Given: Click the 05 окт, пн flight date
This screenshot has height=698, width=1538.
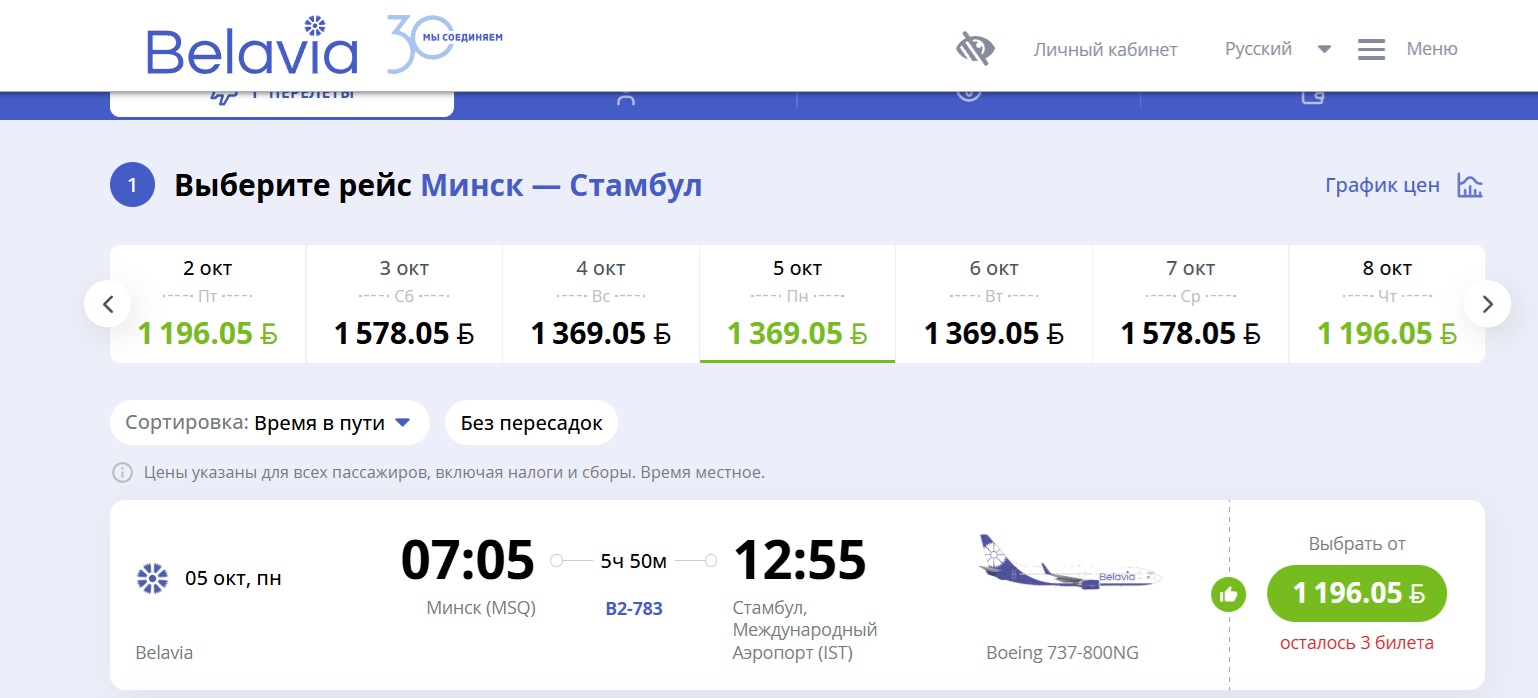Looking at the screenshot, I should [x=233, y=578].
